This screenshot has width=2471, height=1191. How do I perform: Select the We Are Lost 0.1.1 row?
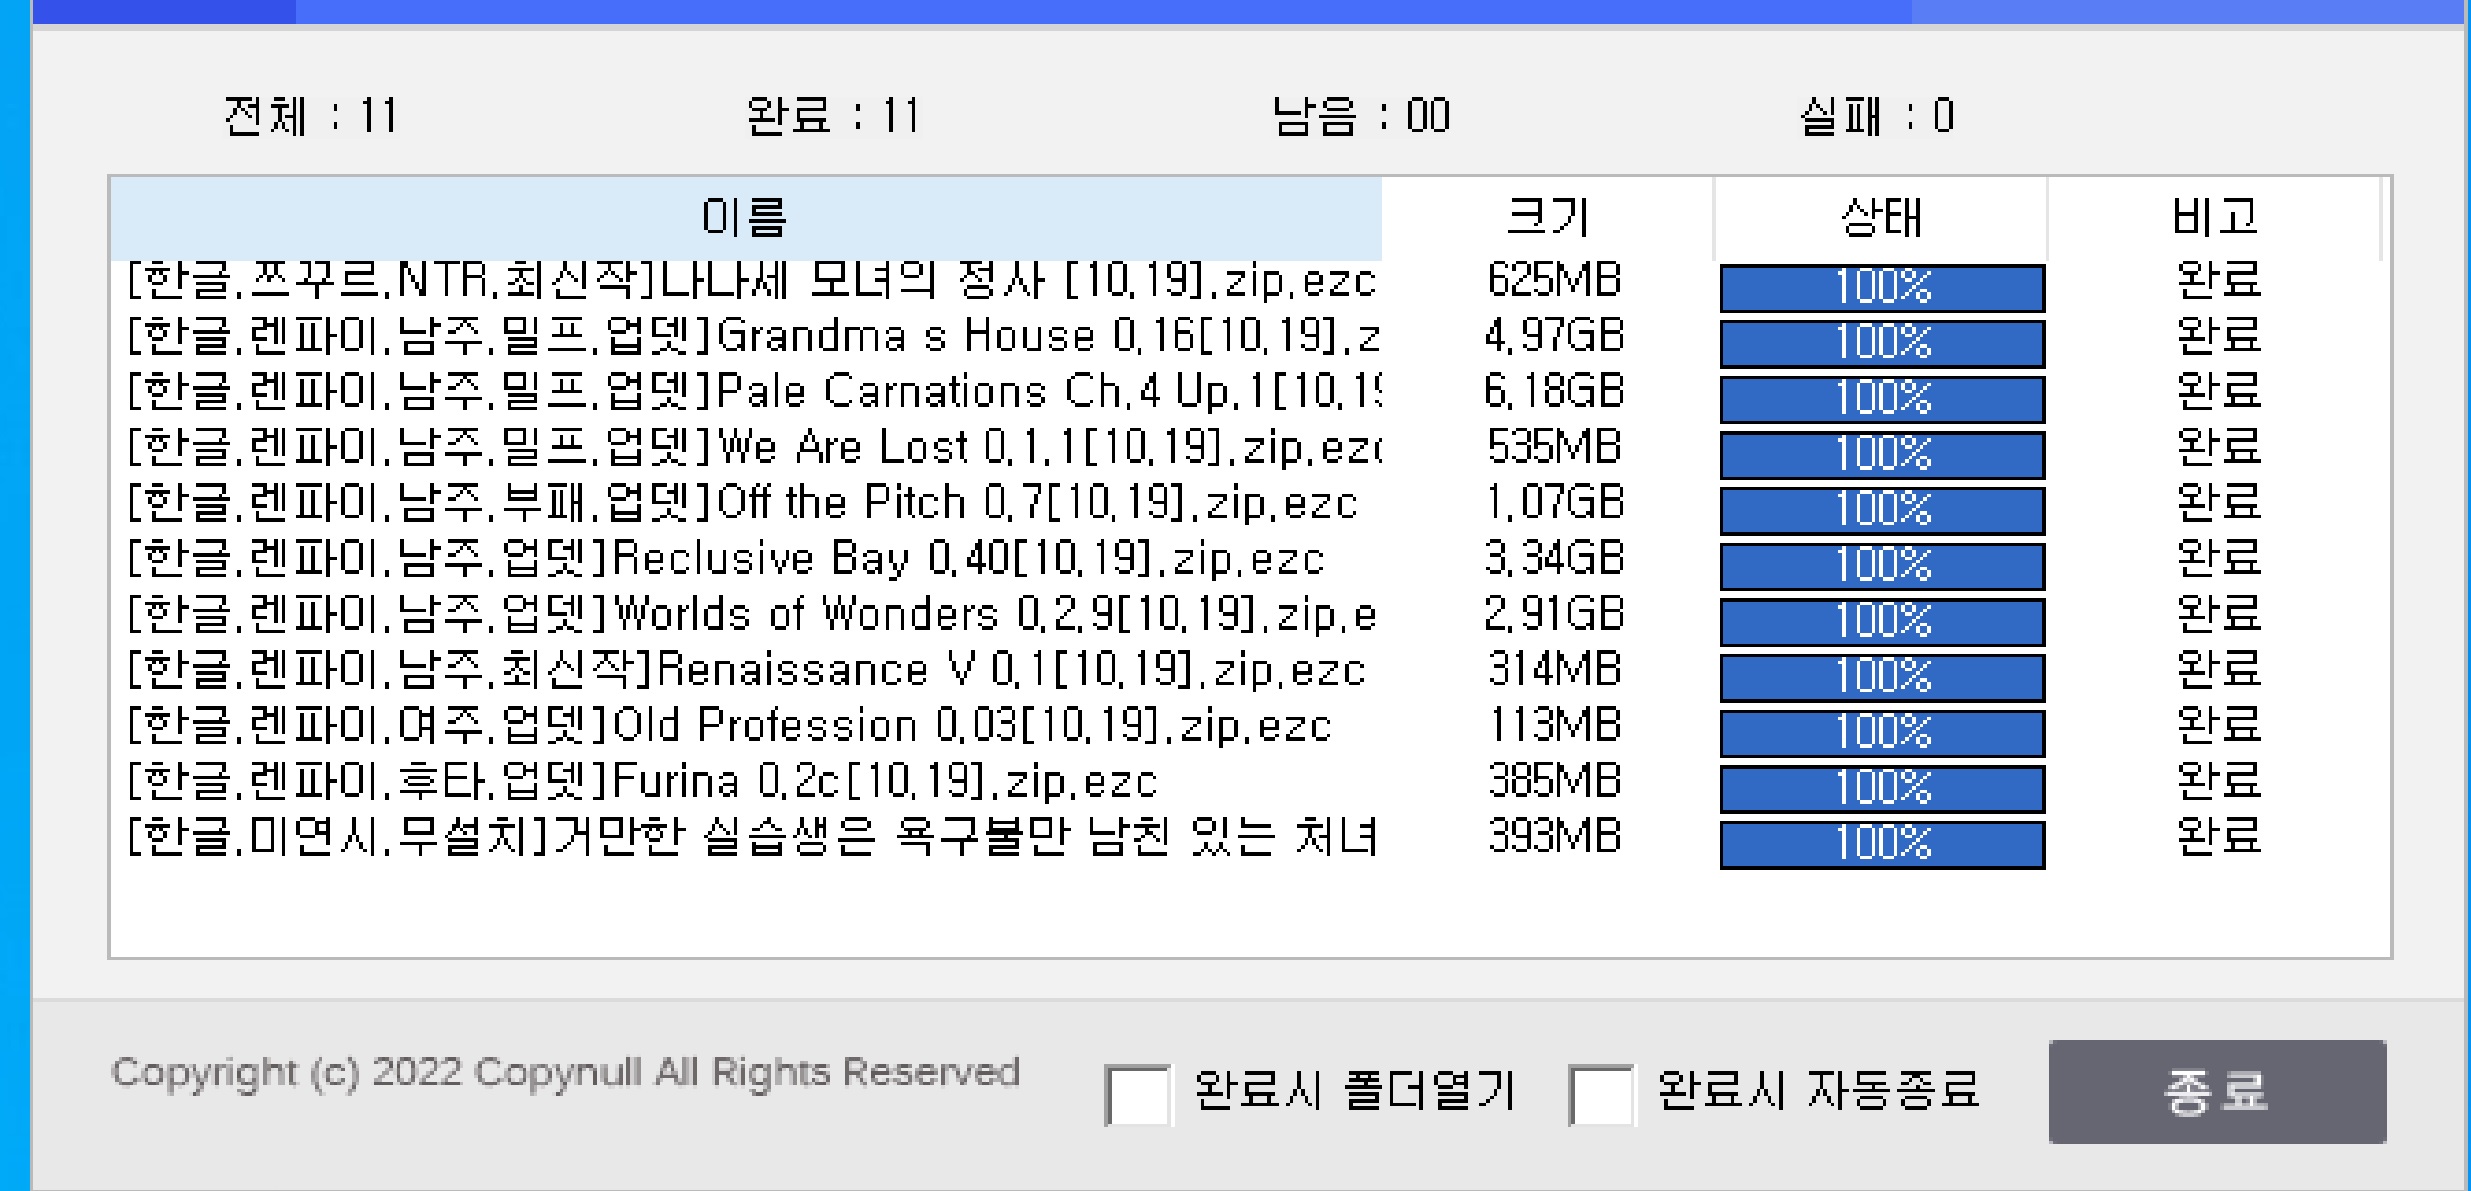pyautogui.click(x=752, y=448)
